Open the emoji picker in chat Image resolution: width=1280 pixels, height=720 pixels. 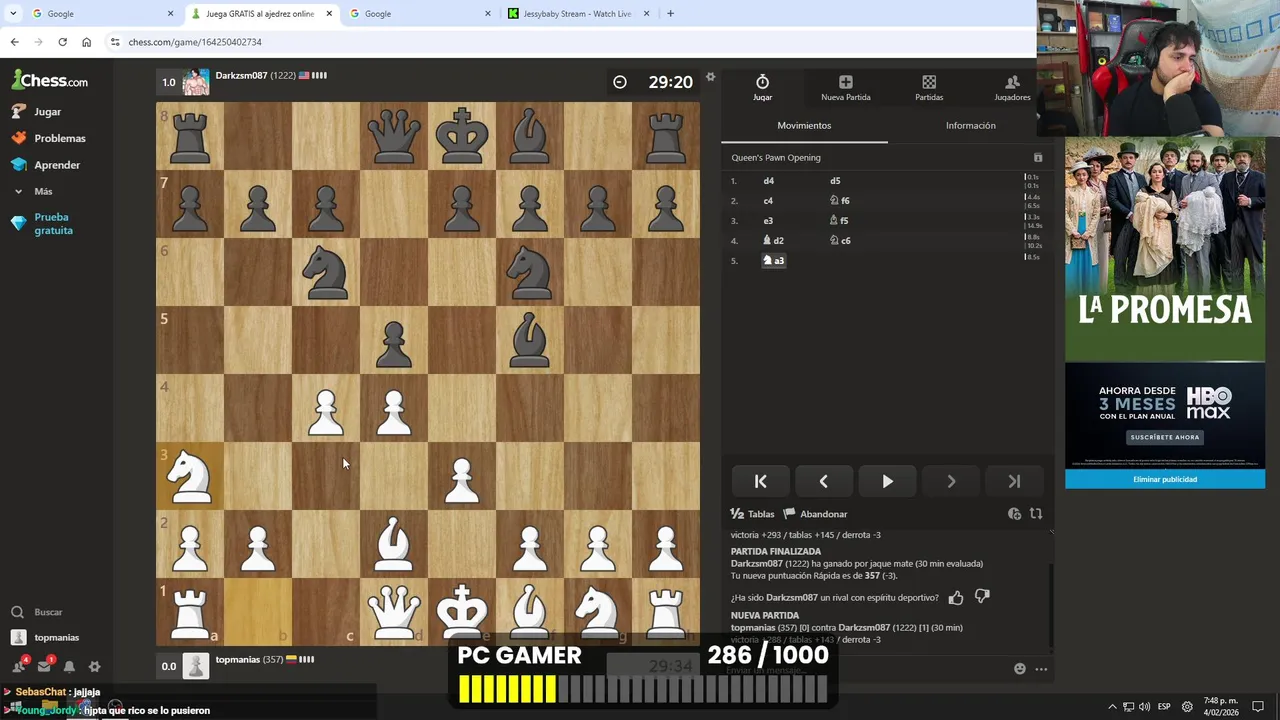click(1019, 669)
